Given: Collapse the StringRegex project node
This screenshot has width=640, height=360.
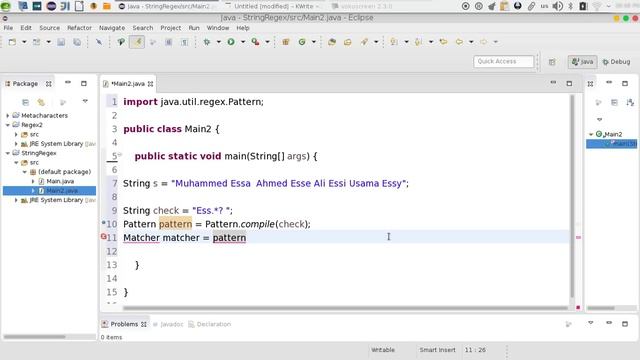Looking at the screenshot, I should pos(8,153).
